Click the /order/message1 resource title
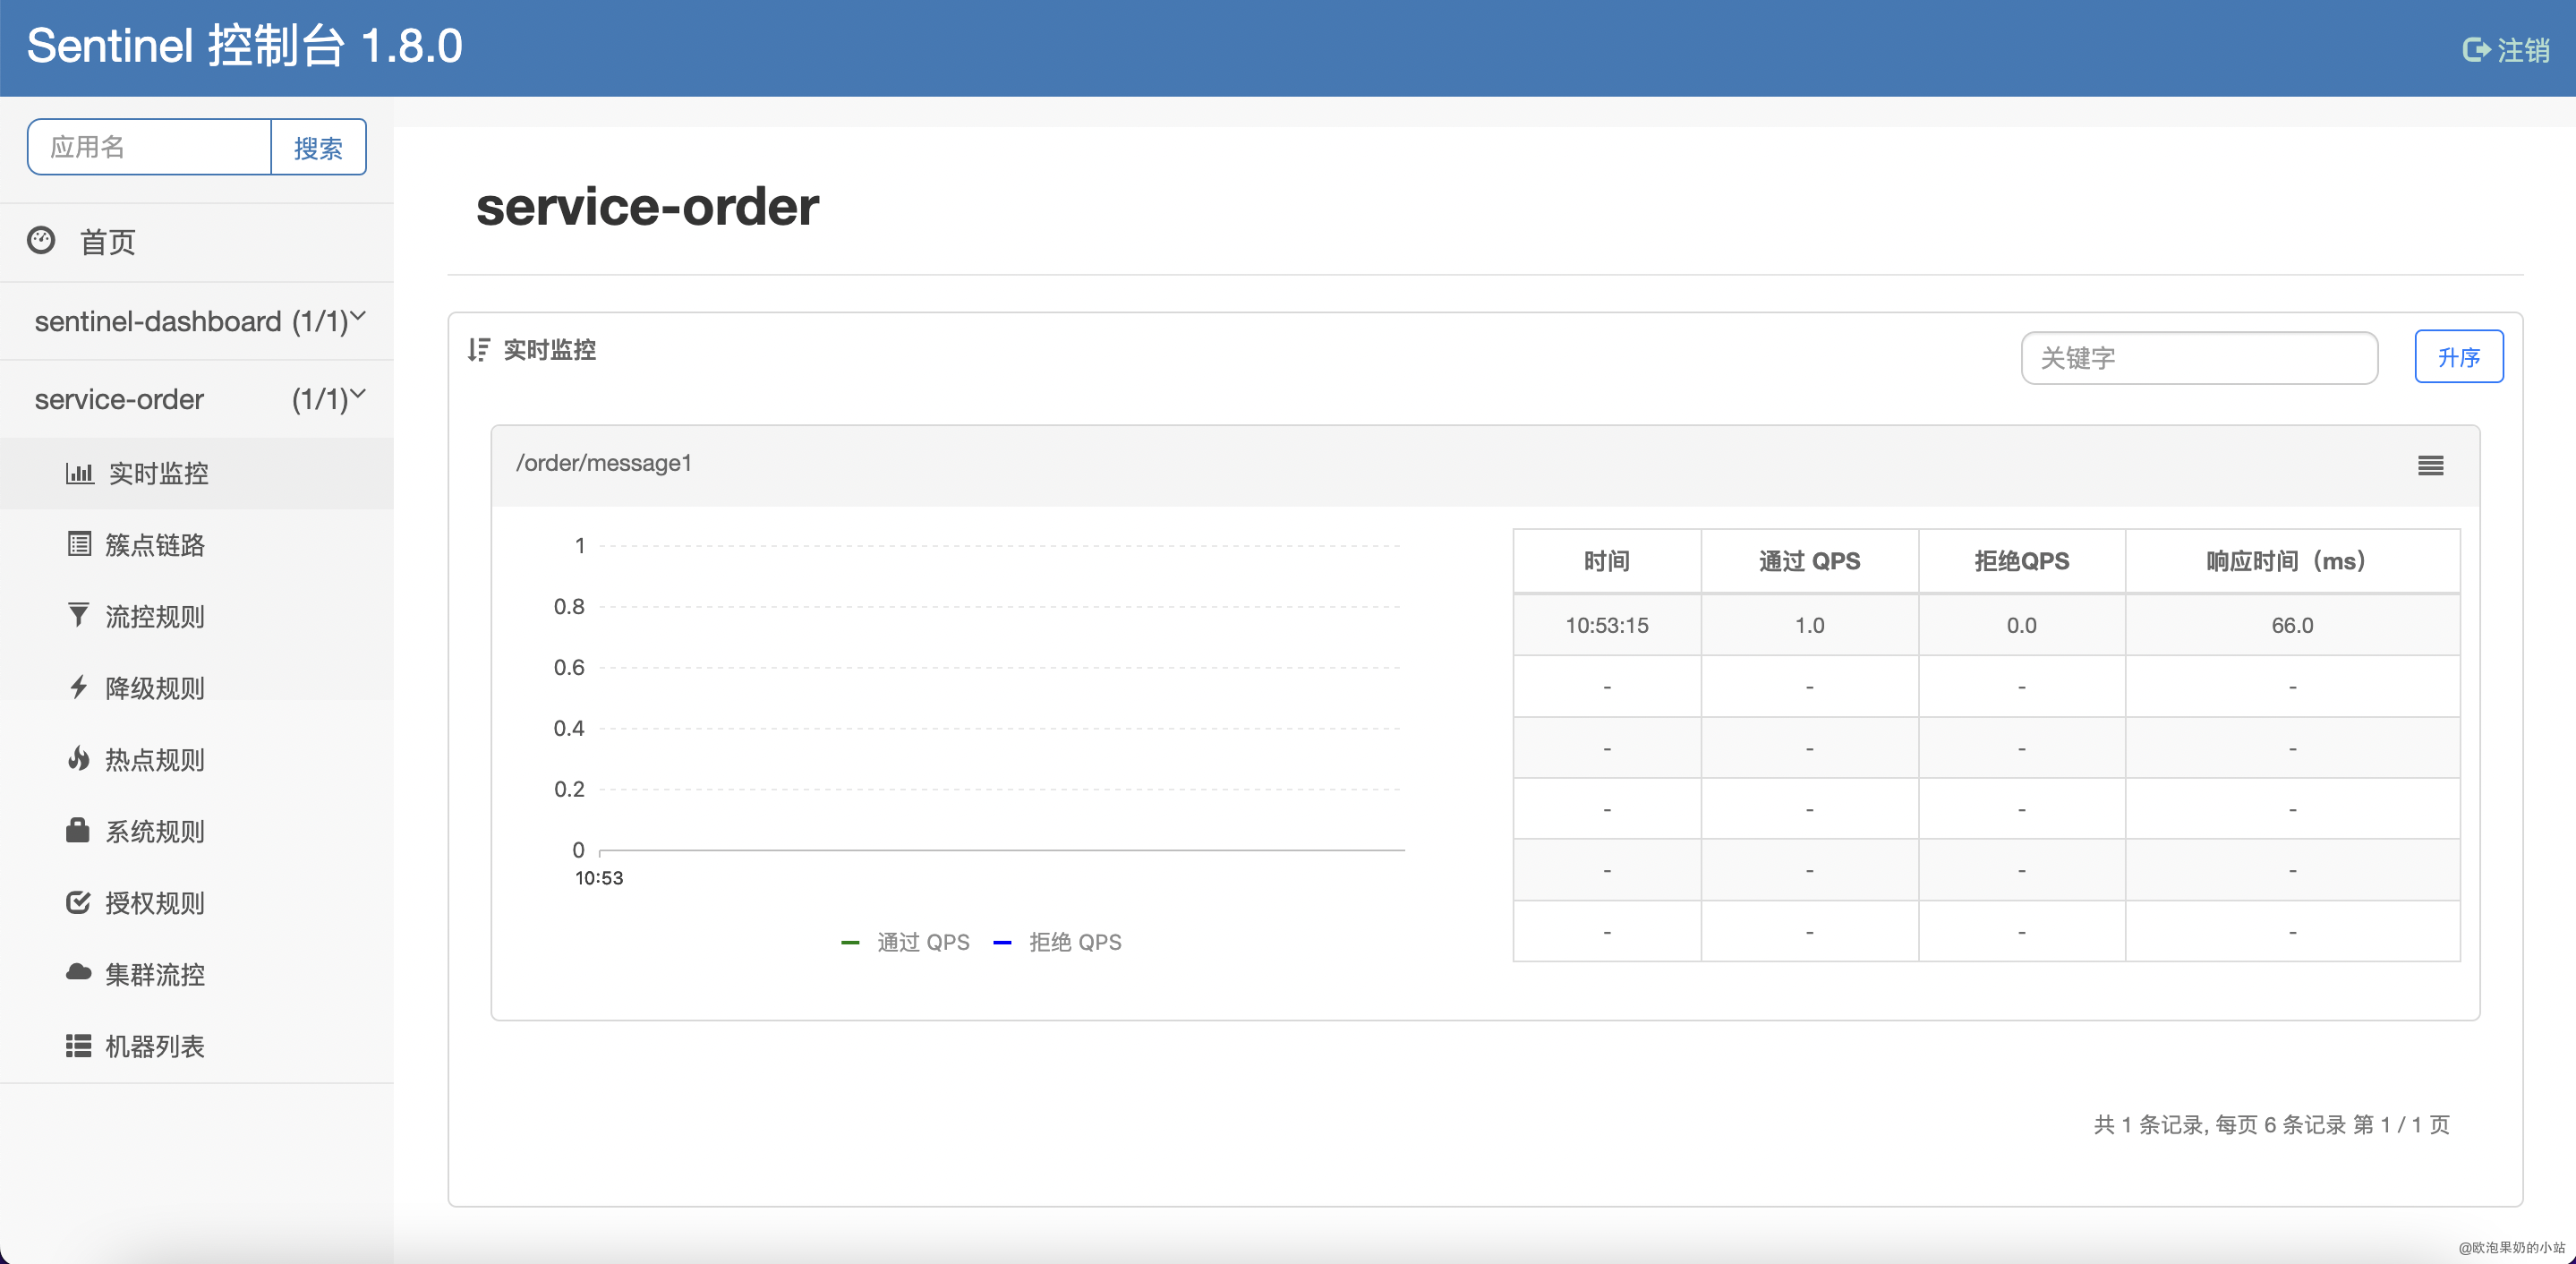 point(603,463)
